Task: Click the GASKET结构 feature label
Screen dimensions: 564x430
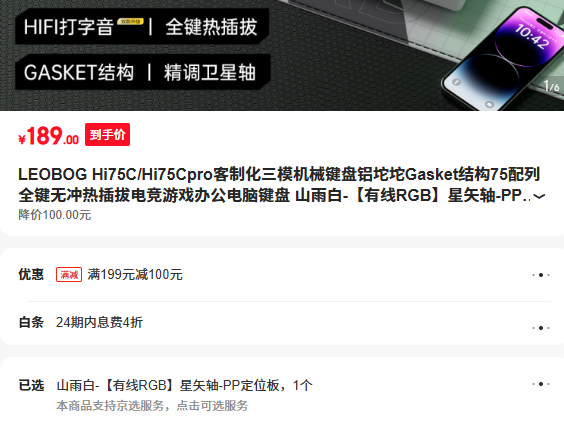Action: tap(79, 72)
